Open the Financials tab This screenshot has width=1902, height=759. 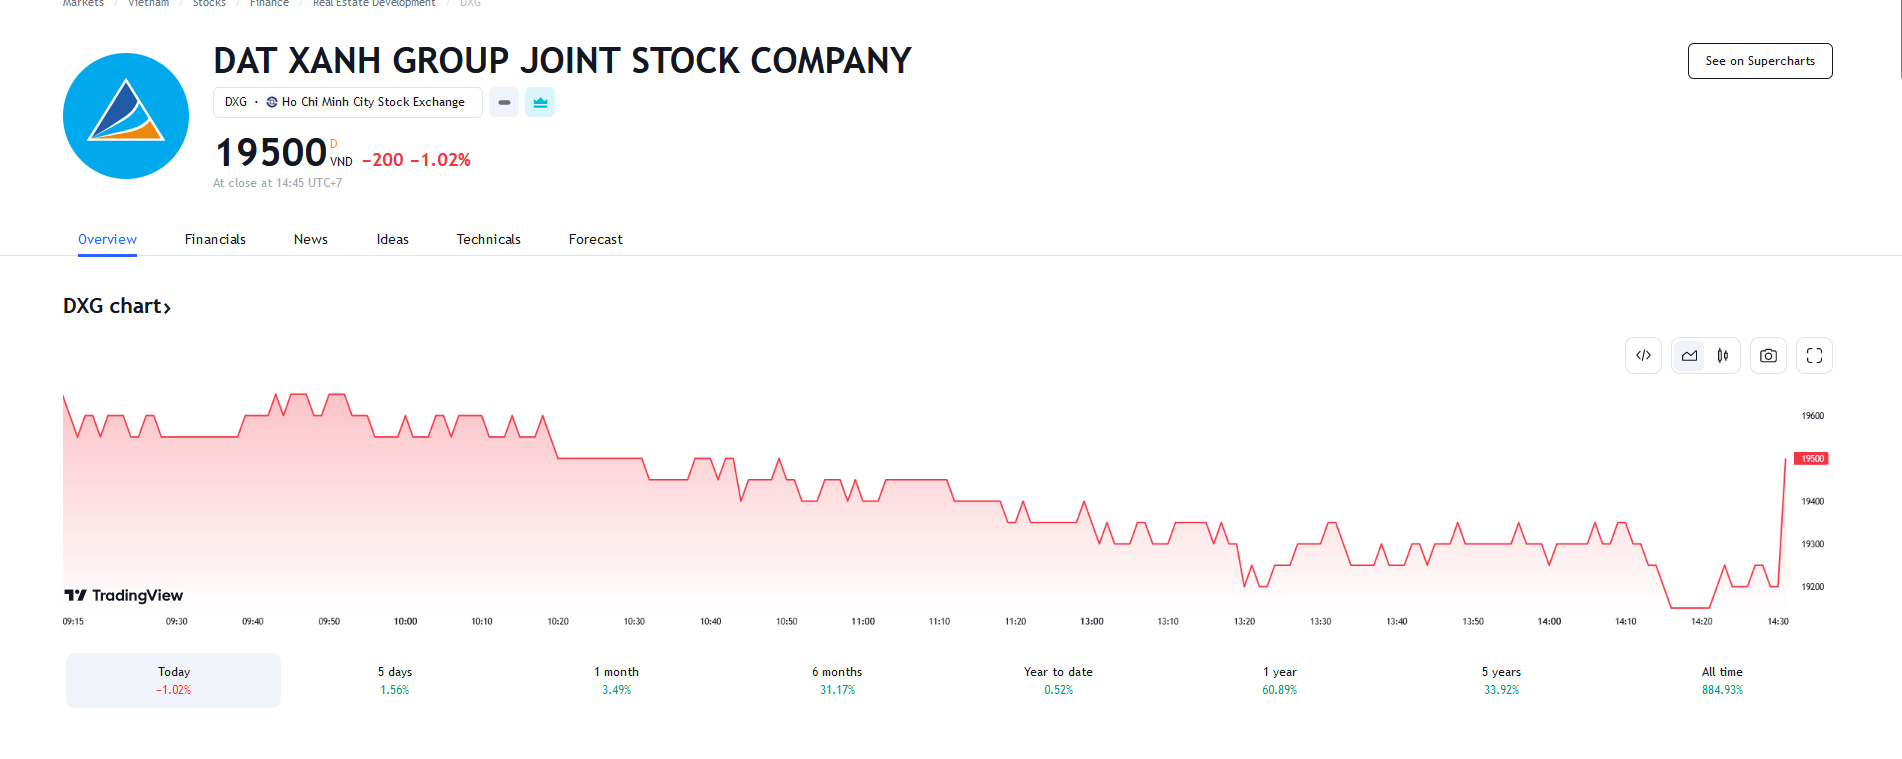tap(215, 239)
